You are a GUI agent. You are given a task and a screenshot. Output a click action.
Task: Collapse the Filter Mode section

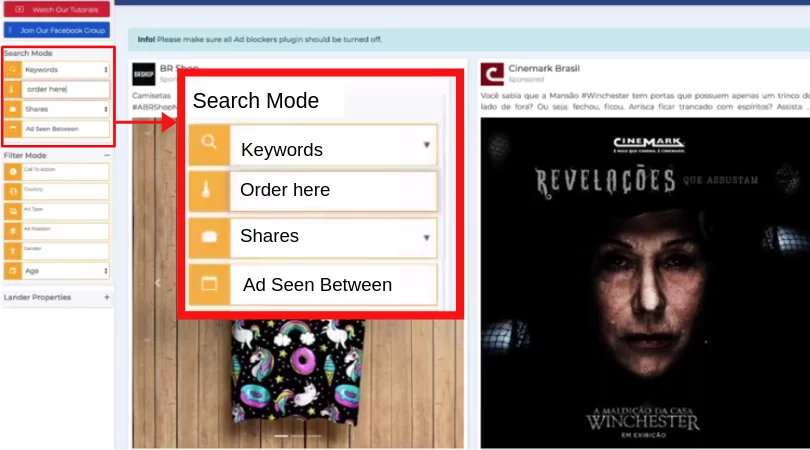(x=106, y=155)
